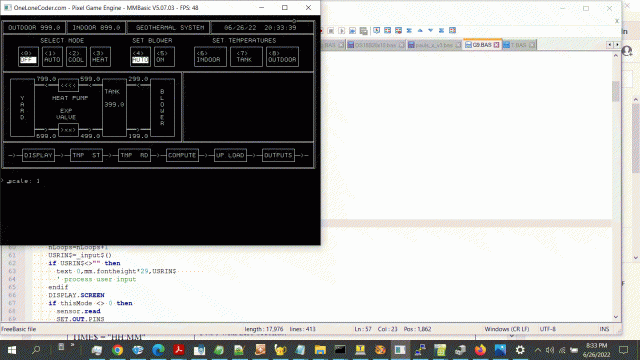Image resolution: width=640 pixels, height=360 pixels.
Task: Click the editor vertical scrollbar thumb
Action: [616, 91]
